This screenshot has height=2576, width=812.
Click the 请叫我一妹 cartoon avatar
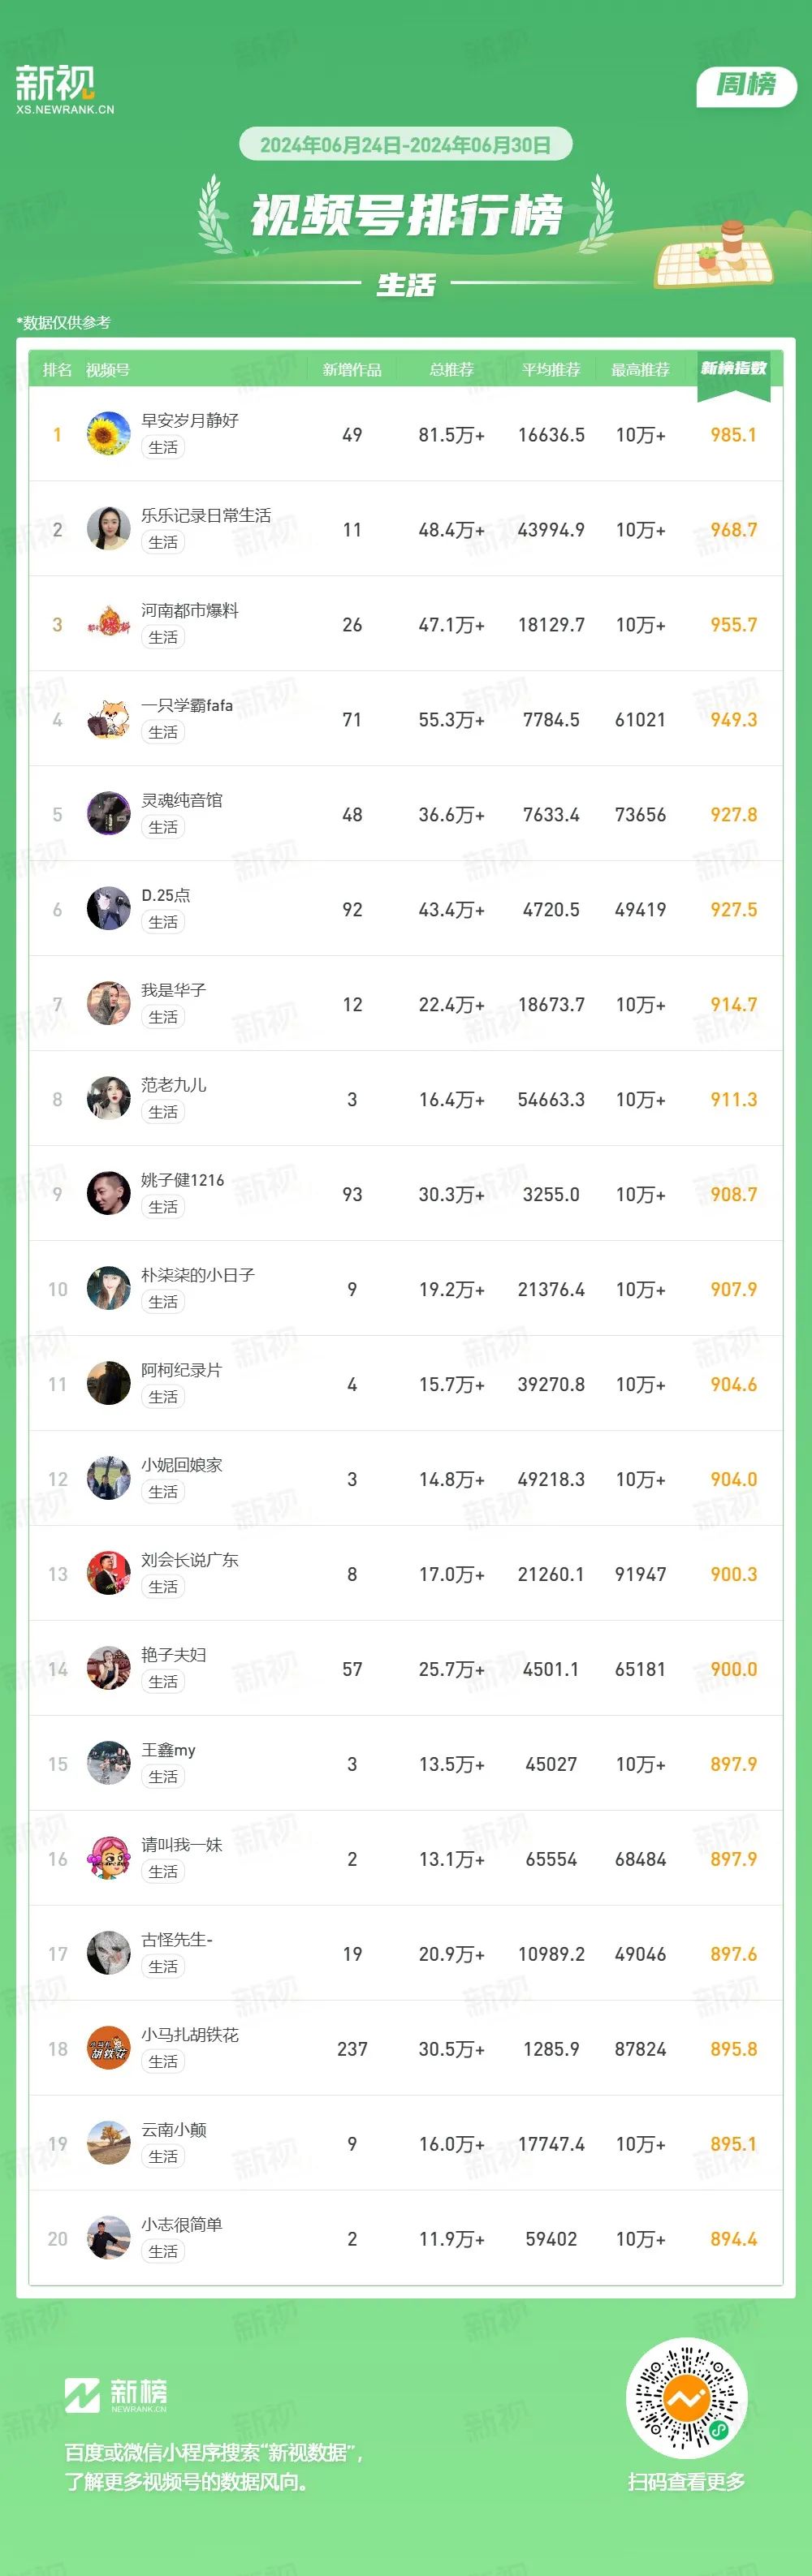pyautogui.click(x=109, y=1858)
